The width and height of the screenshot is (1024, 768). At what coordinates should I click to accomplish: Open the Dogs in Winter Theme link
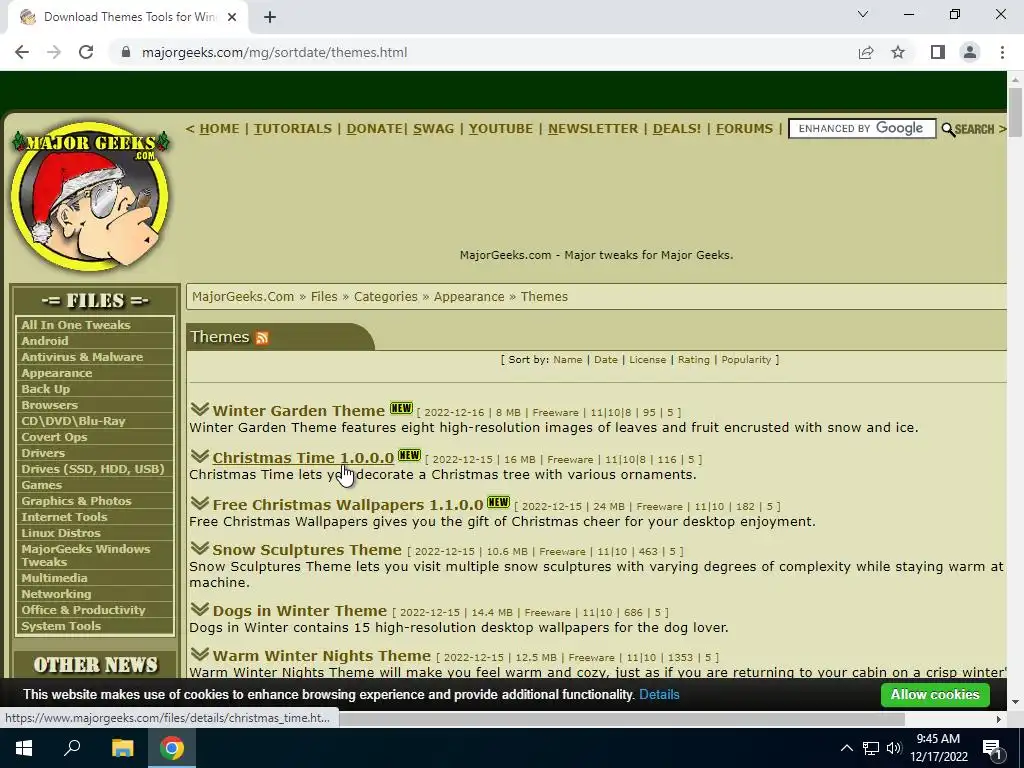click(300, 611)
